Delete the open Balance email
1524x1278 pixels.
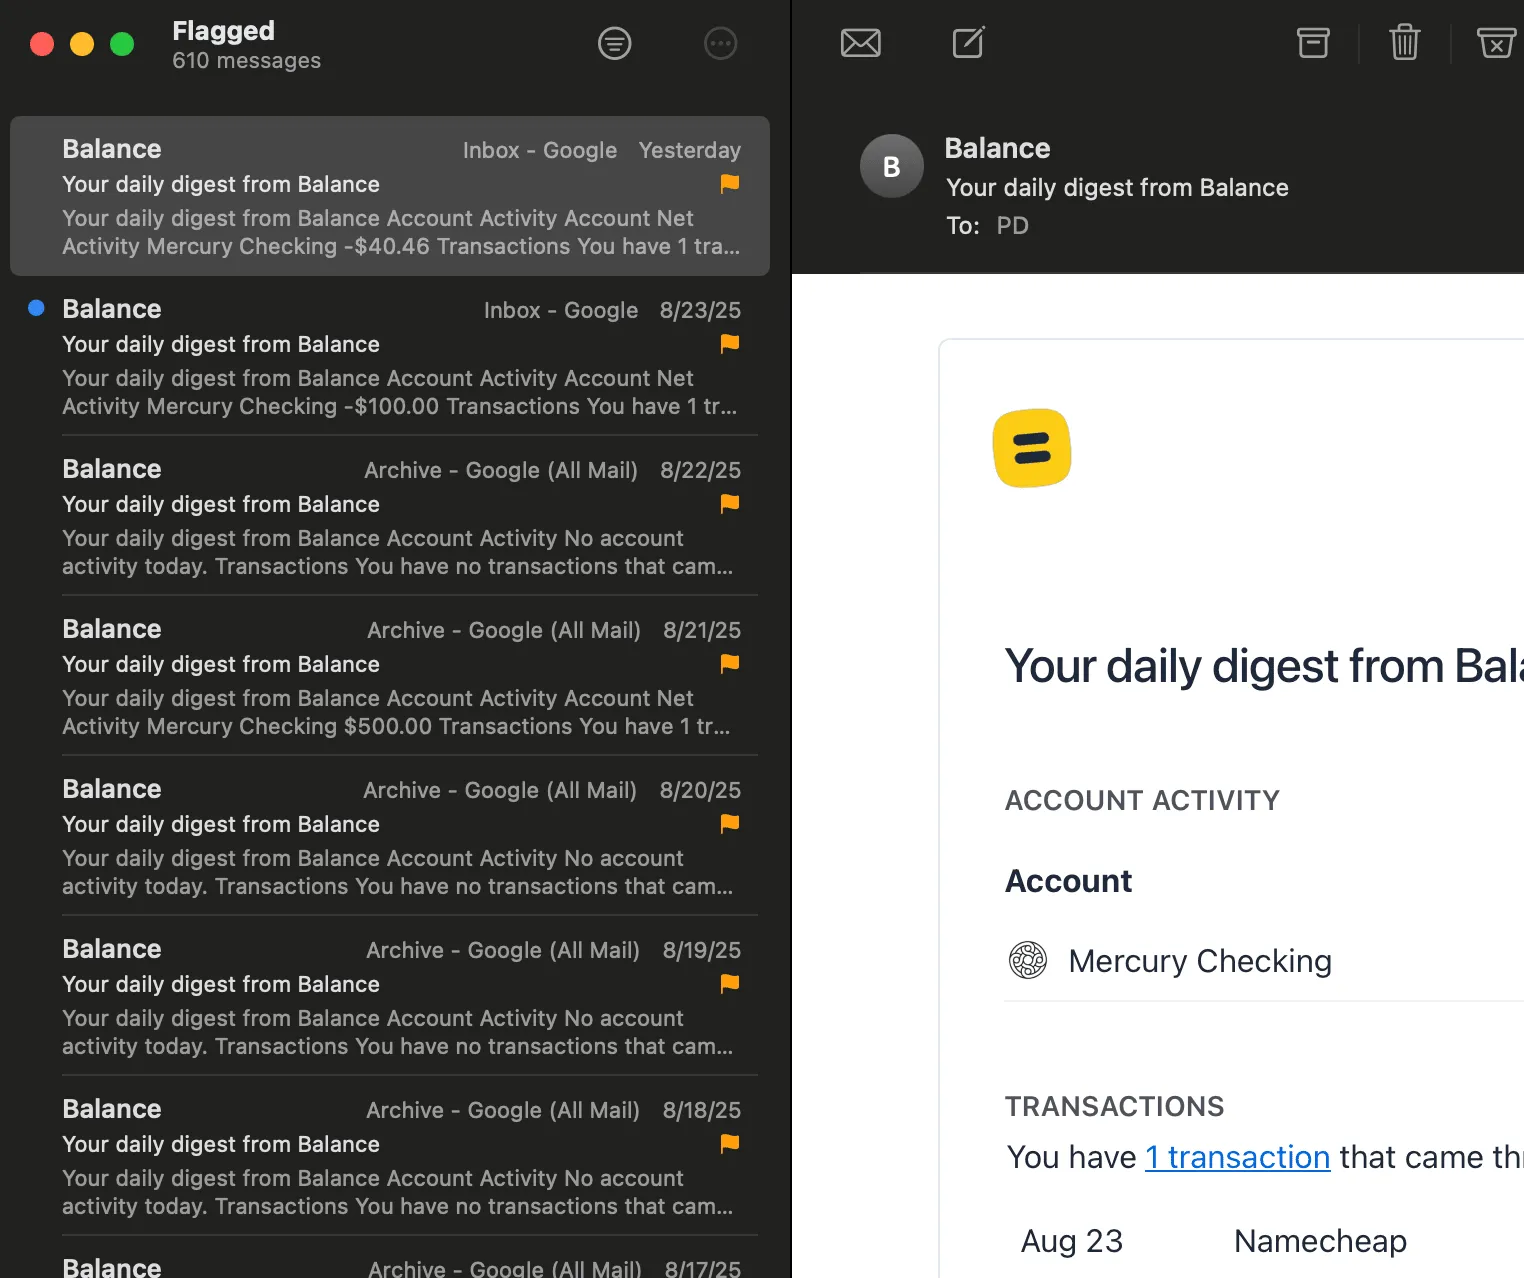coord(1404,43)
